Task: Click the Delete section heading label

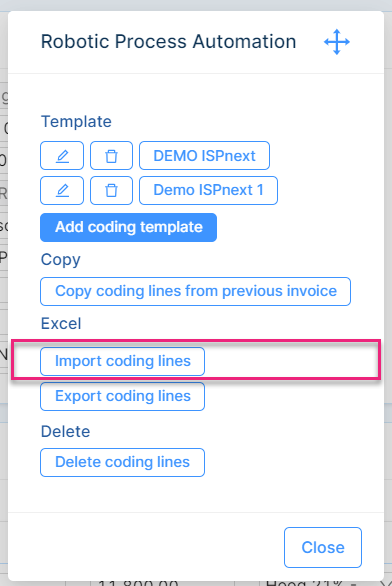Action: point(65,431)
